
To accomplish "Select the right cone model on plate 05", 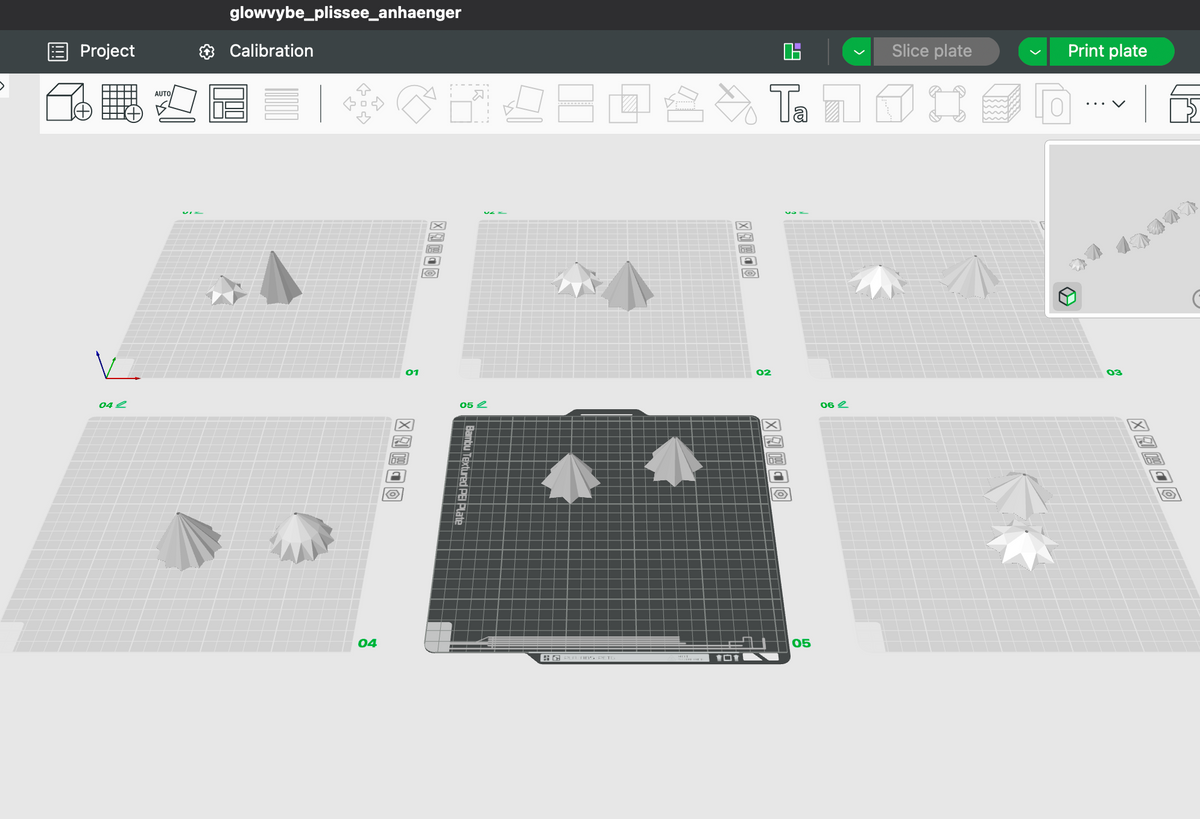I will 673,461.
